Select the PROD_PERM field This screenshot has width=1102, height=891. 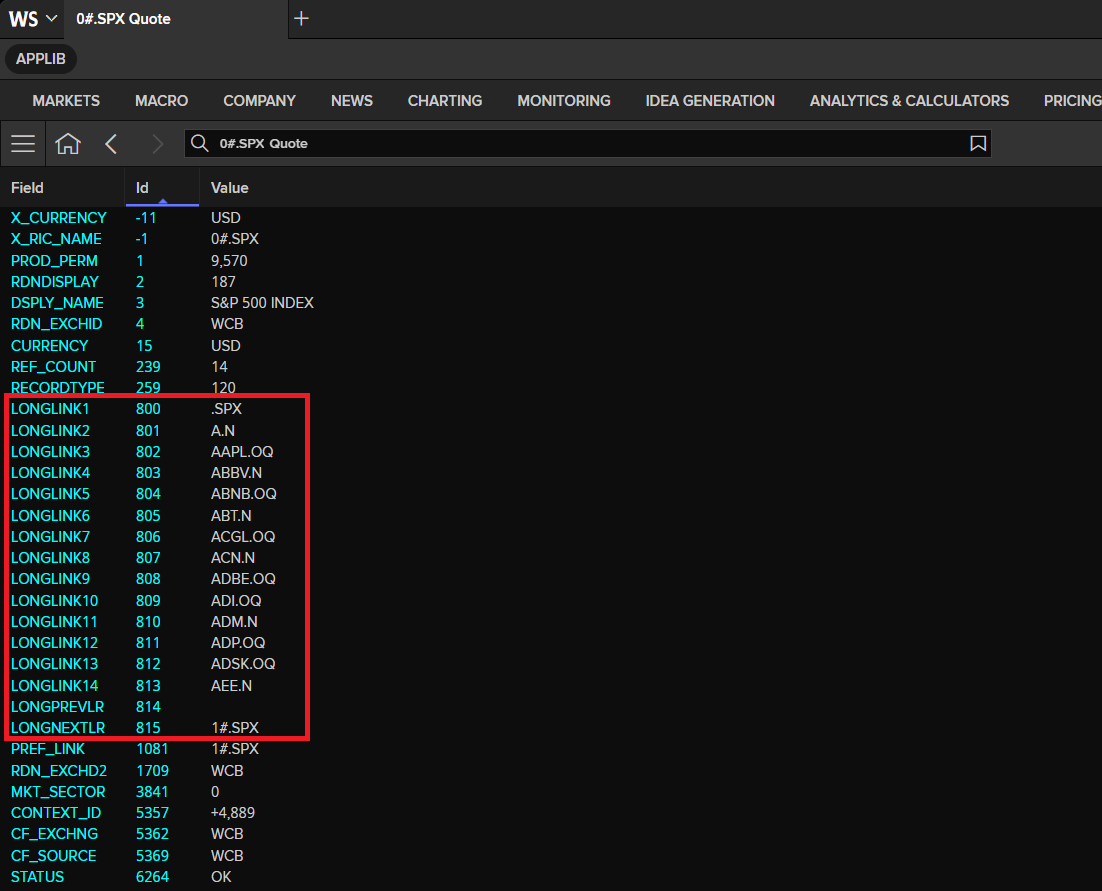point(54,261)
